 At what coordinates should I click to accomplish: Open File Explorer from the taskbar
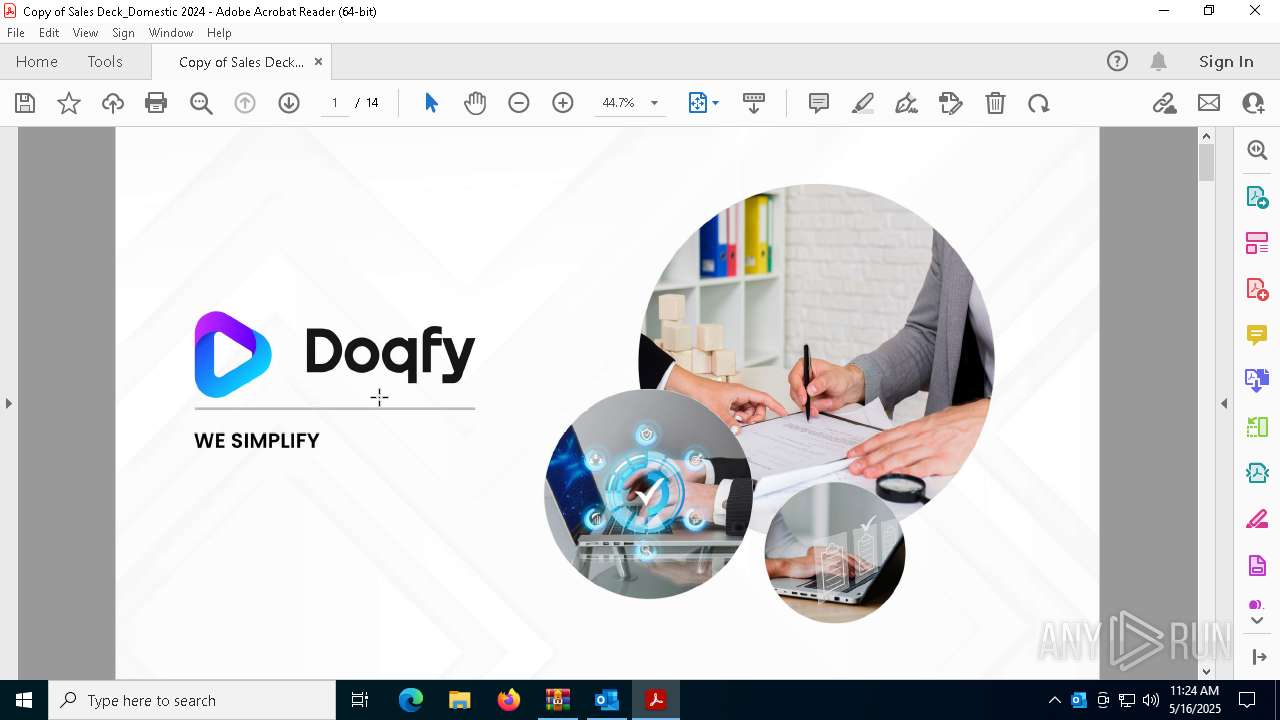pyautogui.click(x=459, y=700)
